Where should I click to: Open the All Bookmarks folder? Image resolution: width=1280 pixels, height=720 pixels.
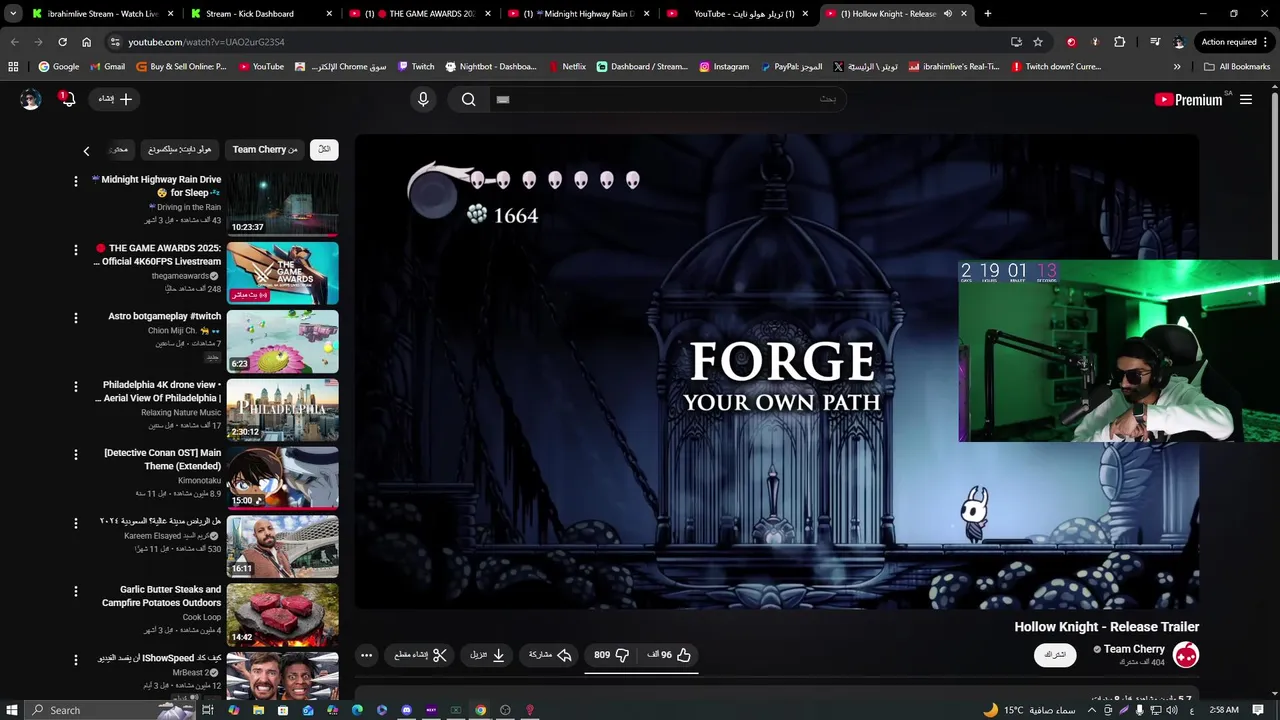tap(1237, 67)
